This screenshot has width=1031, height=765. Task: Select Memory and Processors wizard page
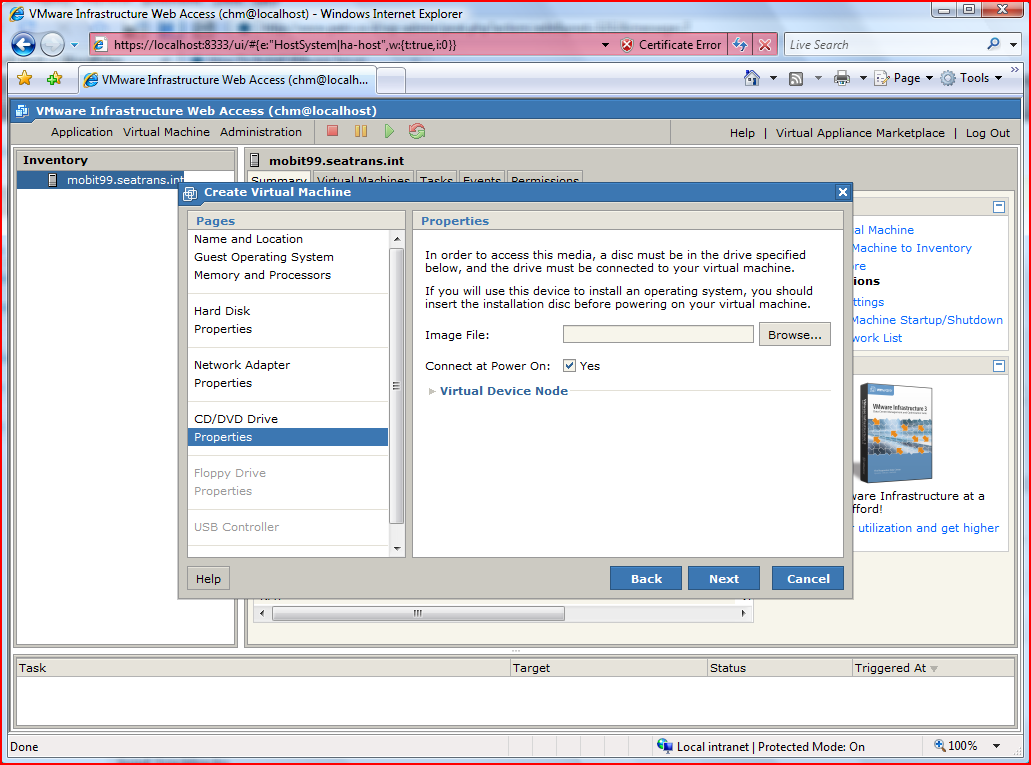click(x=262, y=275)
